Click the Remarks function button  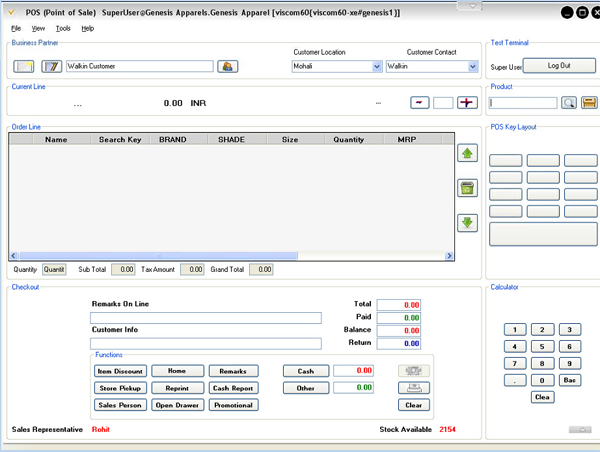click(233, 371)
